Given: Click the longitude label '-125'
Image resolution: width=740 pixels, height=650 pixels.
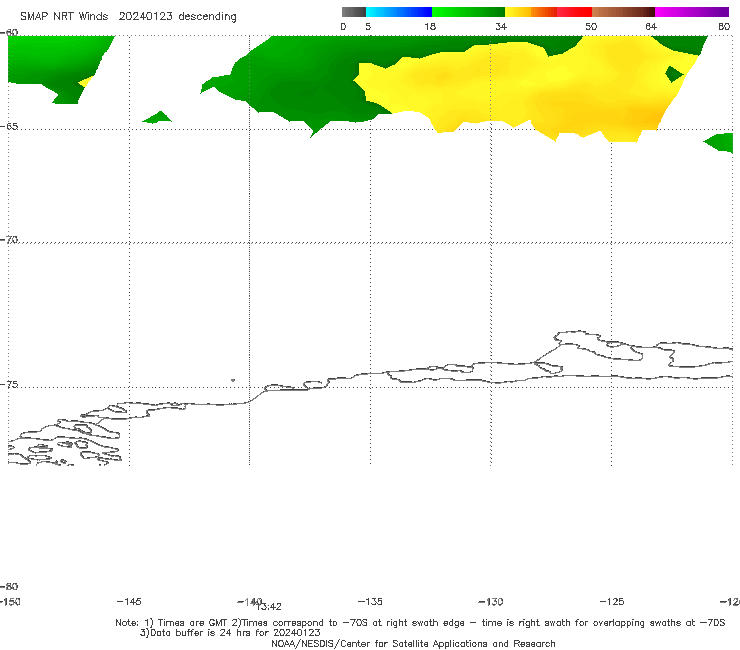Looking at the screenshot, I should coord(612,601).
